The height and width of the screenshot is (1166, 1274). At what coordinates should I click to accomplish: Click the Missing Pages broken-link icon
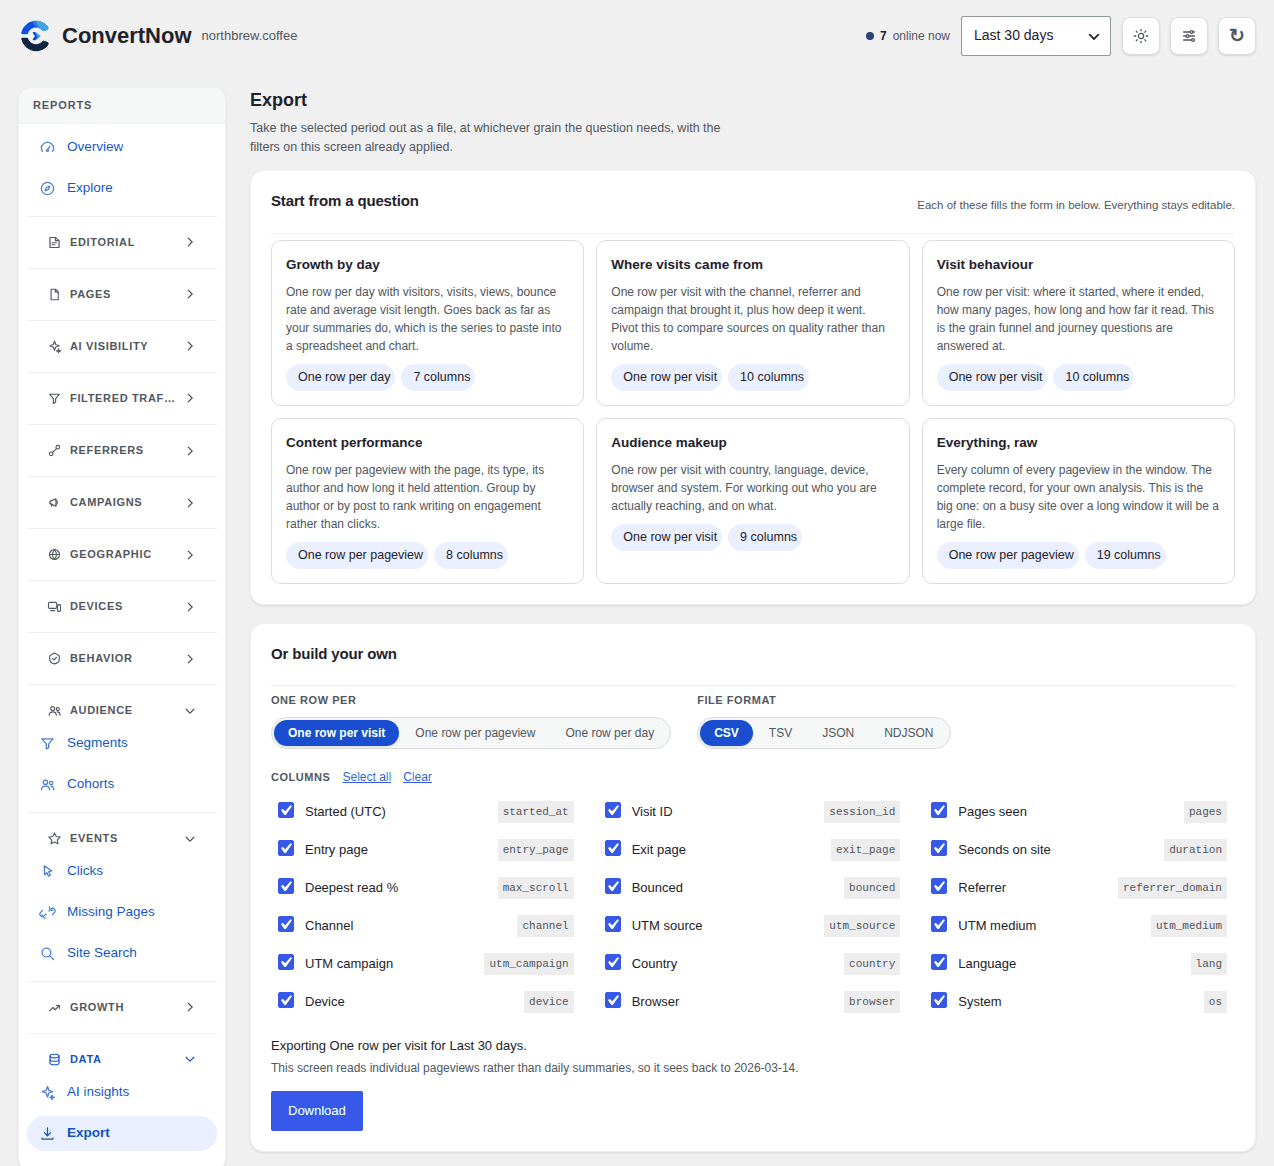click(47, 912)
